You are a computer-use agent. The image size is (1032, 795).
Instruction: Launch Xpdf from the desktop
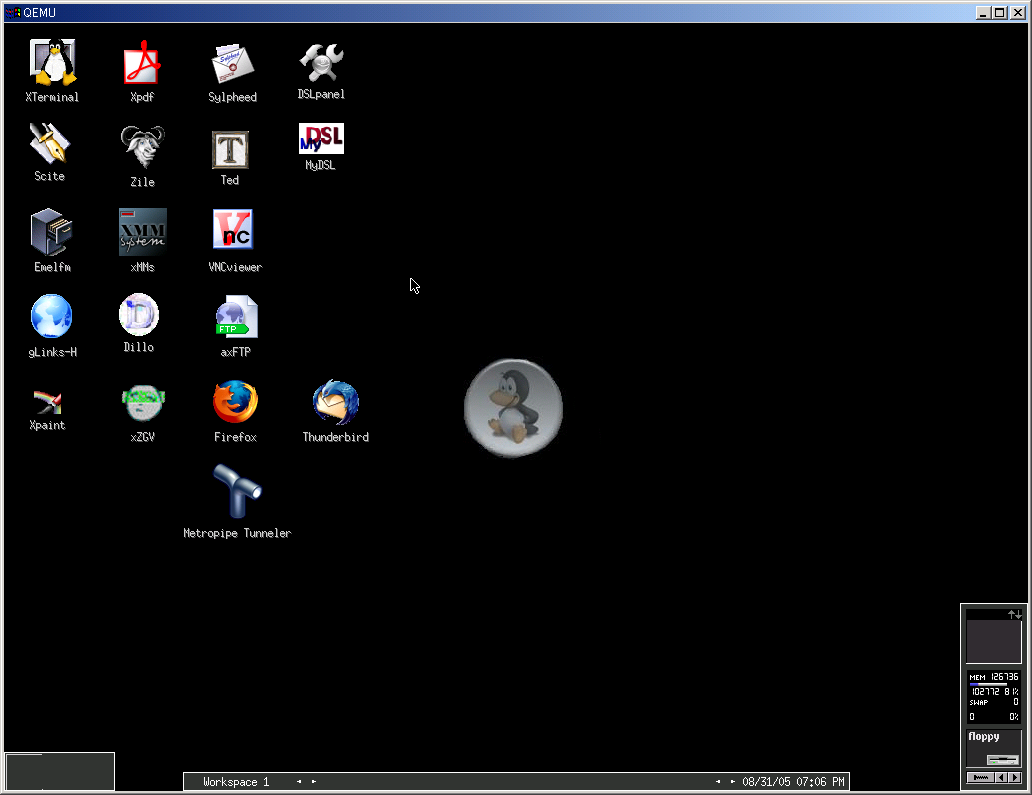(x=142, y=62)
